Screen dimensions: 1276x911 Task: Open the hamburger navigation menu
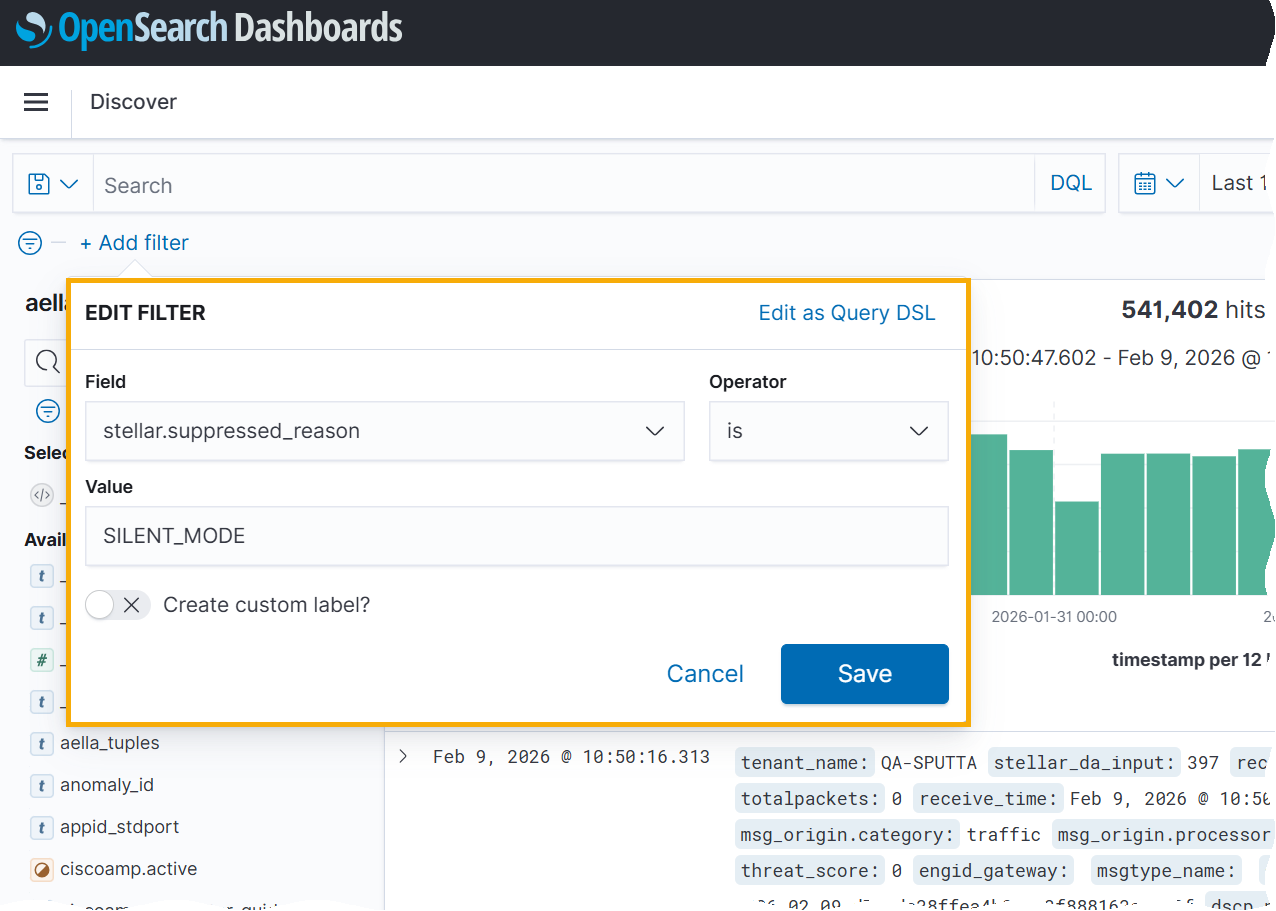click(x=36, y=102)
